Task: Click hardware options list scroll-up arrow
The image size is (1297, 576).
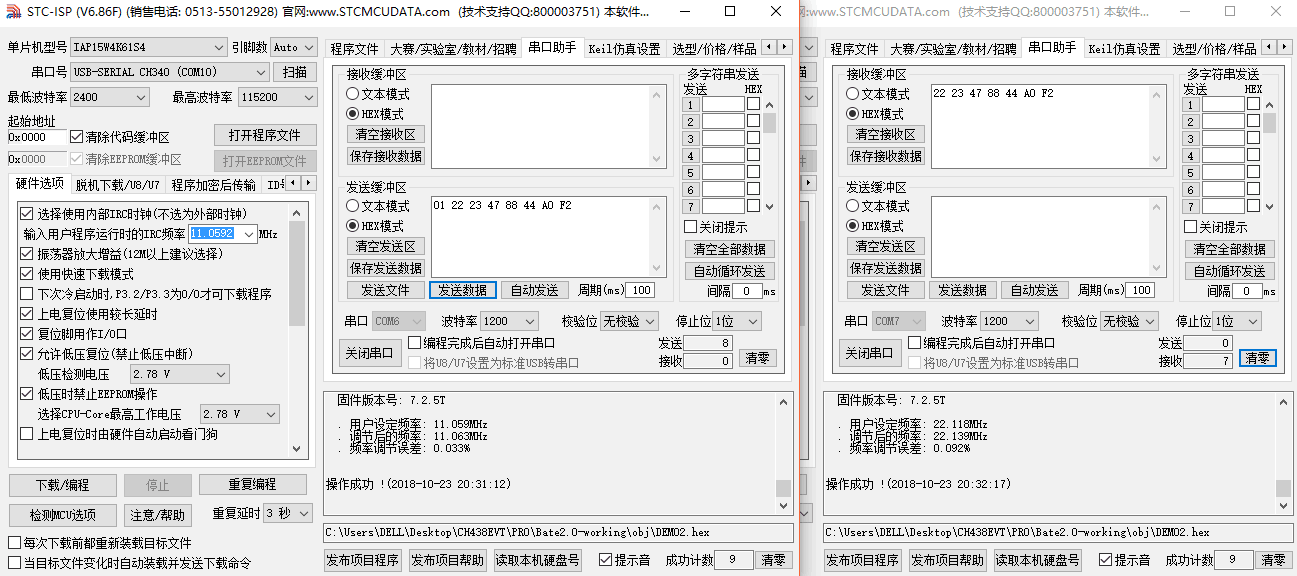Action: tap(297, 213)
